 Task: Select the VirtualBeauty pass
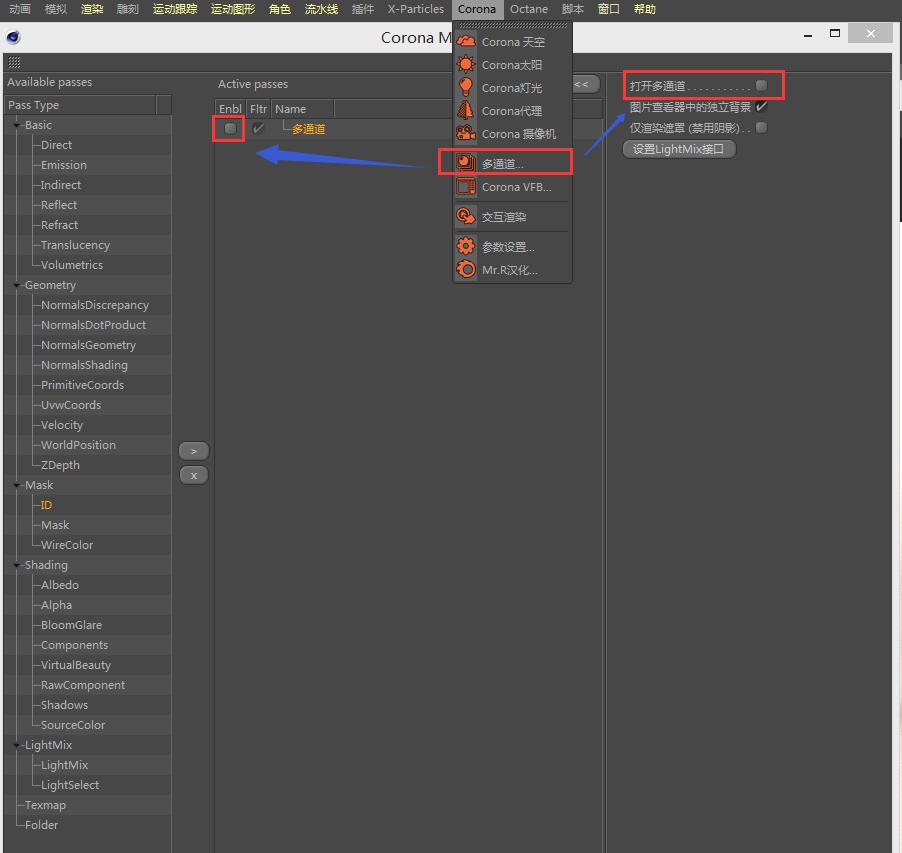(75, 665)
